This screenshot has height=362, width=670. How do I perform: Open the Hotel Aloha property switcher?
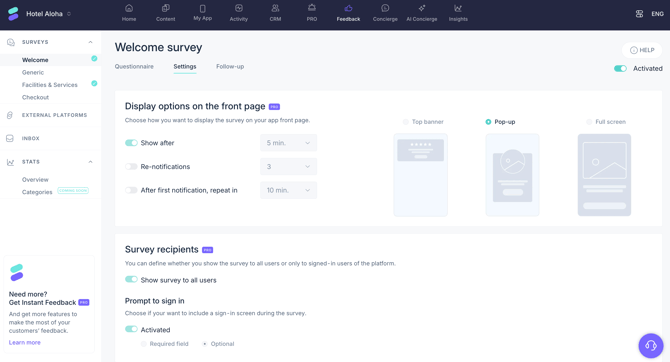(48, 14)
